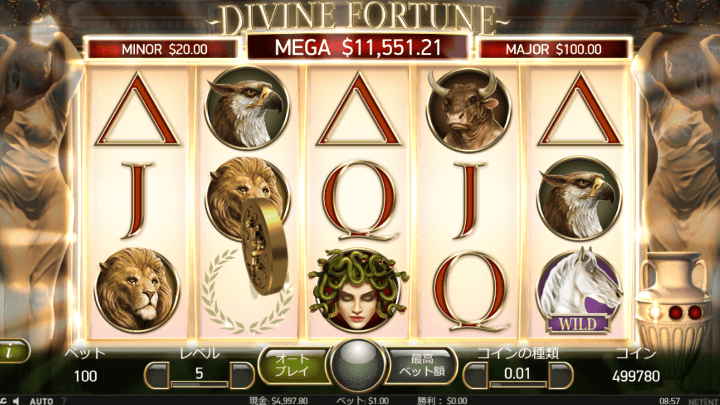This screenshot has width=720, height=405.
Task: Set max bet with 最高ベット額 button
Action: pyautogui.click(x=422, y=366)
